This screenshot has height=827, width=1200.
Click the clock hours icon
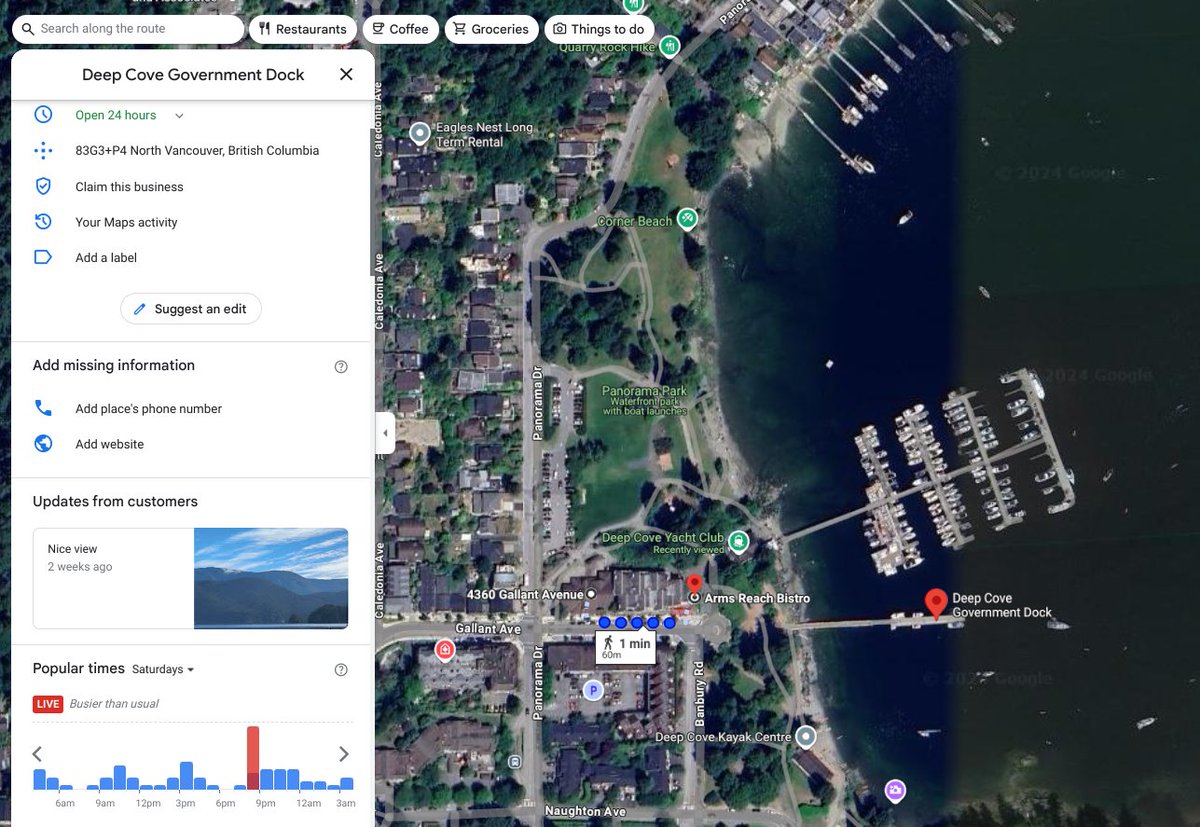click(x=43, y=115)
